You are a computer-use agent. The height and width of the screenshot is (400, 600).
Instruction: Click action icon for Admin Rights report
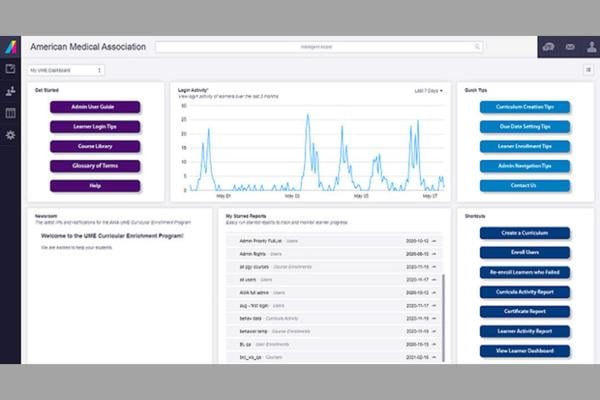(x=434, y=254)
